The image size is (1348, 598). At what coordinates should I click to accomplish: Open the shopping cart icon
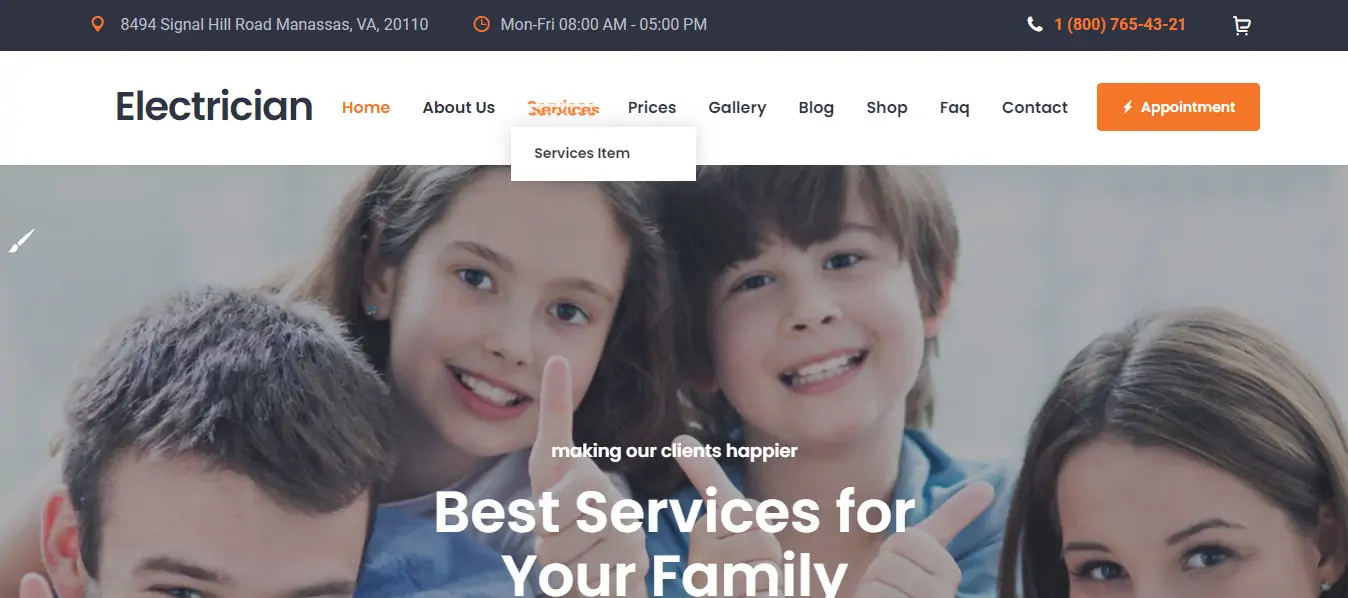coord(1242,25)
